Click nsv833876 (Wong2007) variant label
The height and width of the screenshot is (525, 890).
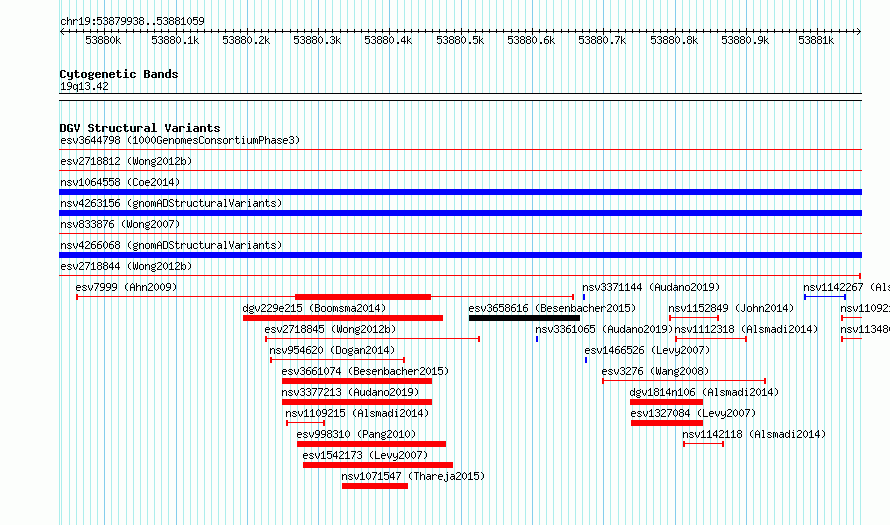pyautogui.click(x=120, y=224)
